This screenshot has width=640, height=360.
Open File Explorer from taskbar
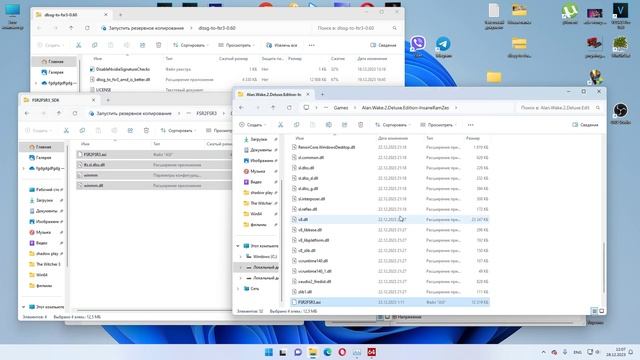pyautogui.click(x=313, y=352)
